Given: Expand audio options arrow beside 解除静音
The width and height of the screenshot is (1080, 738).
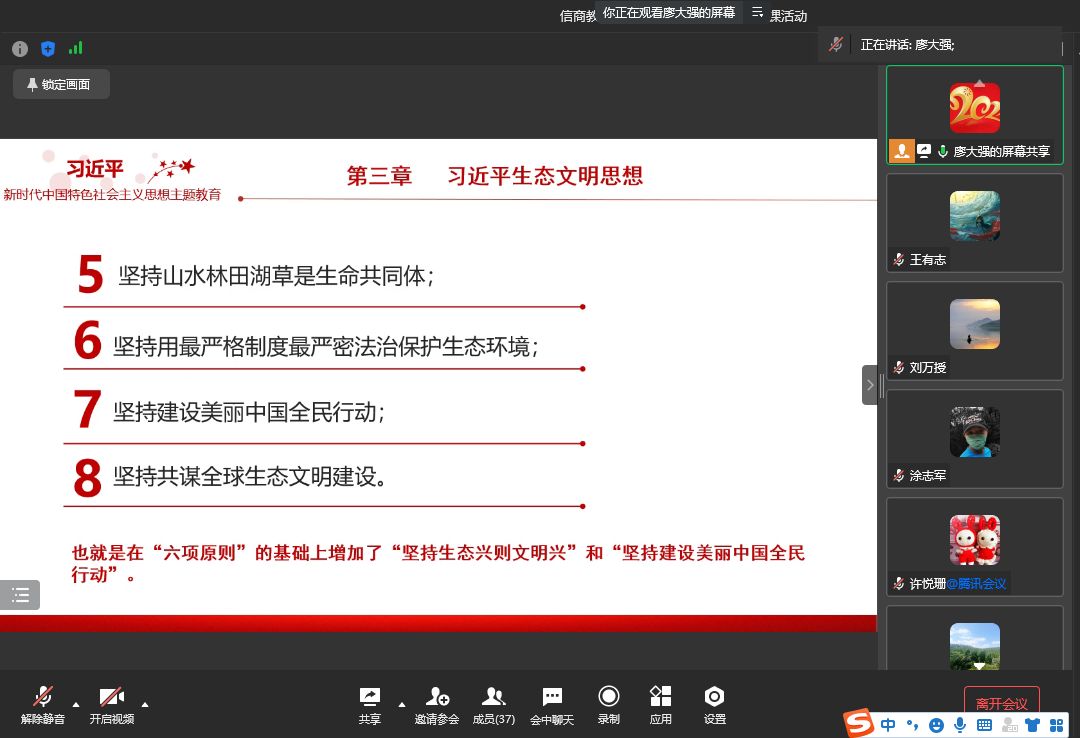Looking at the screenshot, I should tap(76, 701).
